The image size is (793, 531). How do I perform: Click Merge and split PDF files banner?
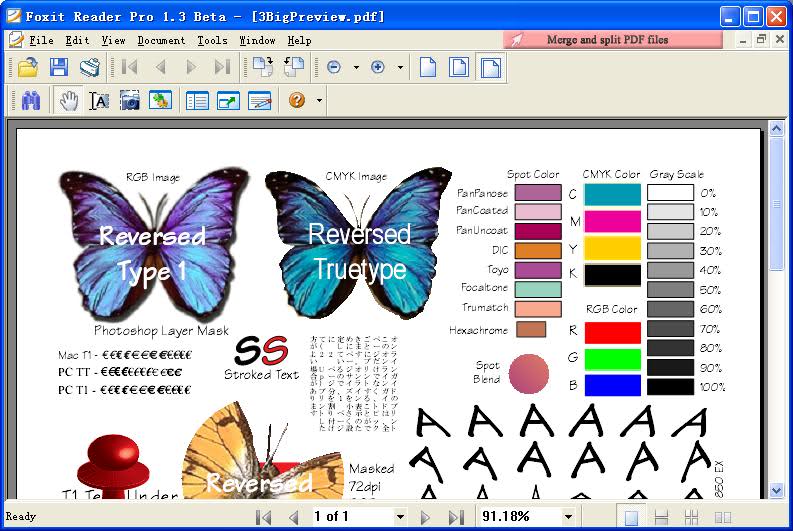coord(613,39)
